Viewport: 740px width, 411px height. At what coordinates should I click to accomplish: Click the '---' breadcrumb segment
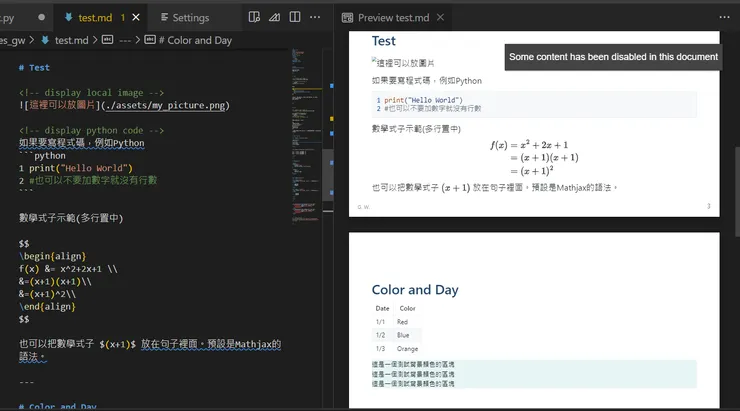pyautogui.click(x=125, y=41)
